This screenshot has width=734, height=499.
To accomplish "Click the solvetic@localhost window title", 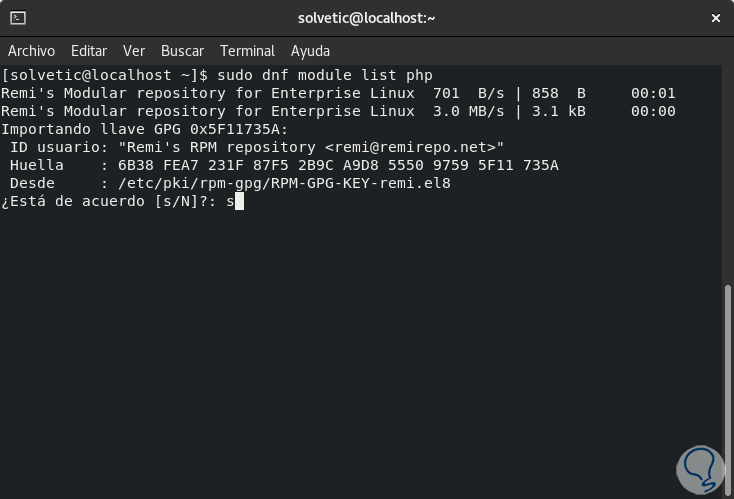I will [x=367, y=18].
